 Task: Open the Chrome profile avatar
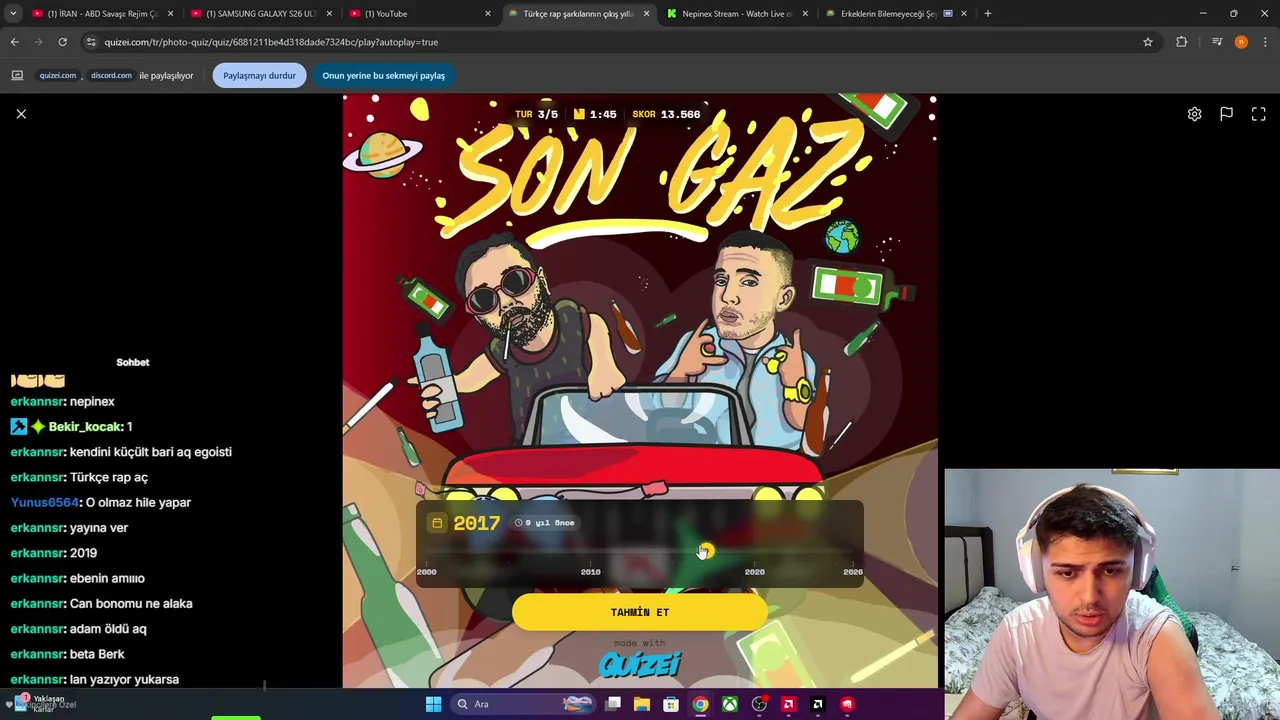pyautogui.click(x=1241, y=42)
